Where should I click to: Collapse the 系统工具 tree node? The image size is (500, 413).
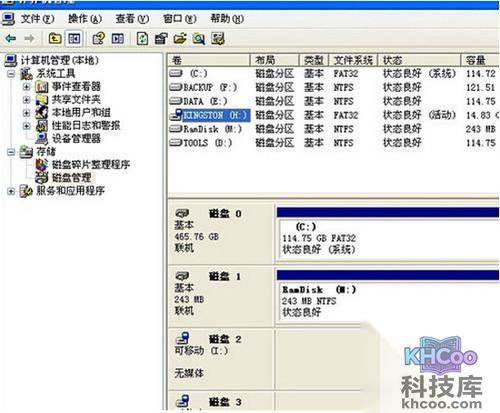11,74
